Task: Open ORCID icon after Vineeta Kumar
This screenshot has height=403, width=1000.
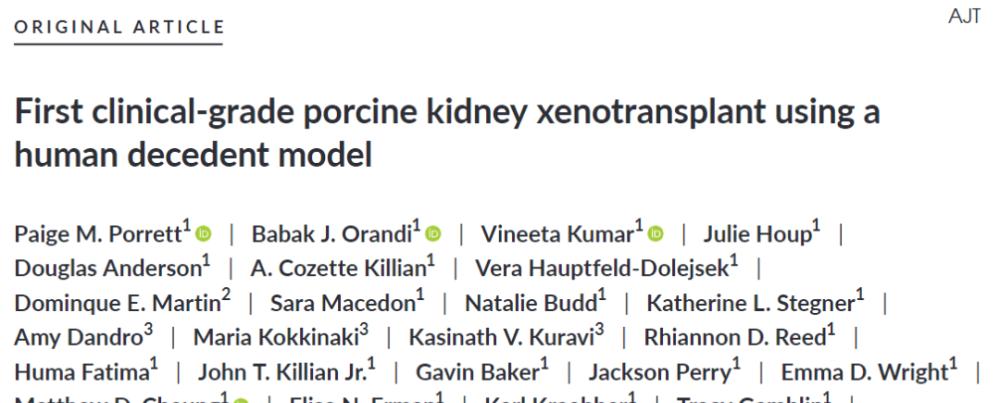Action: point(656,234)
